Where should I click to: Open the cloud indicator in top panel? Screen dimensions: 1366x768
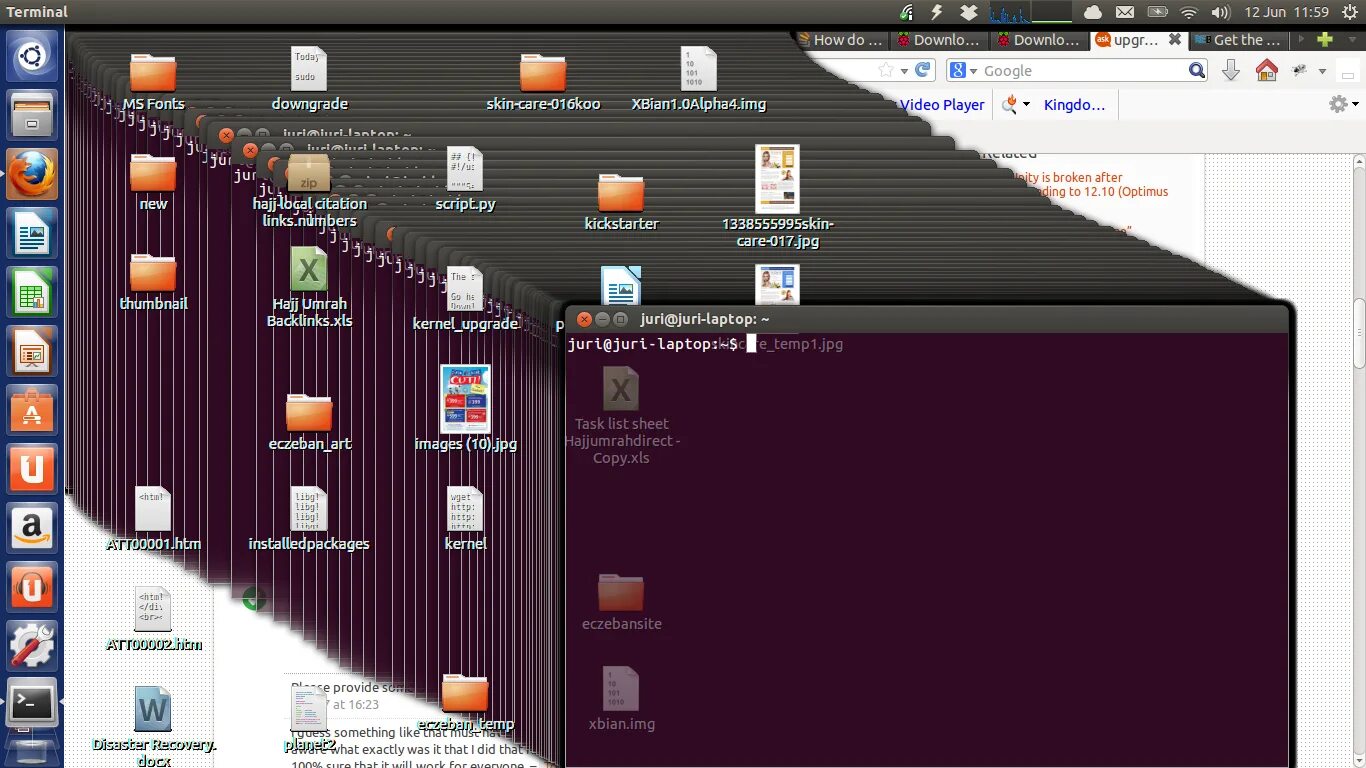pos(1093,12)
